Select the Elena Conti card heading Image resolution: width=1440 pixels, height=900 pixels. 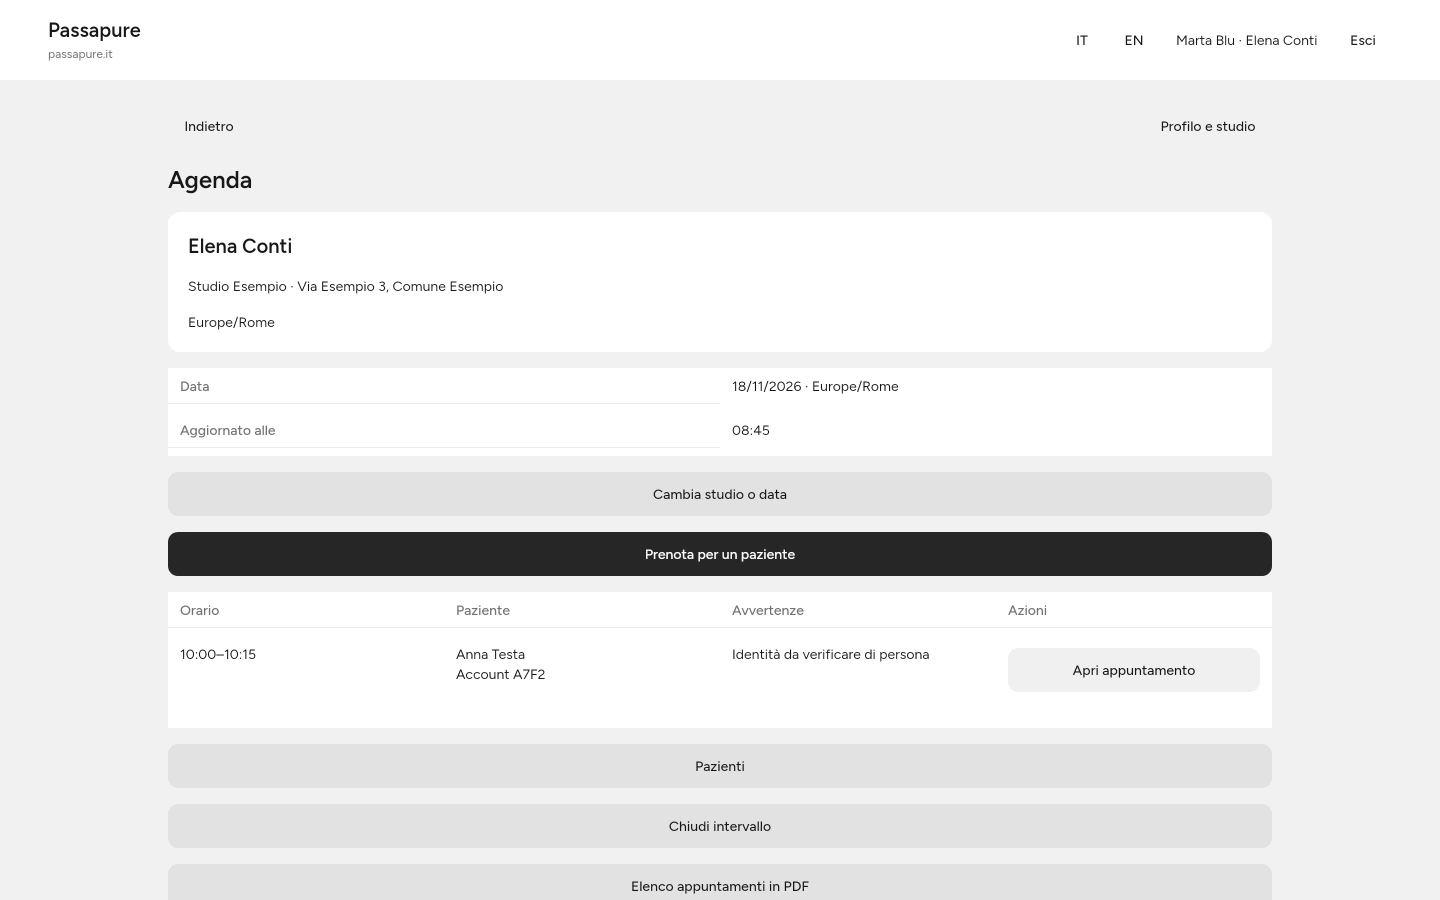click(240, 246)
